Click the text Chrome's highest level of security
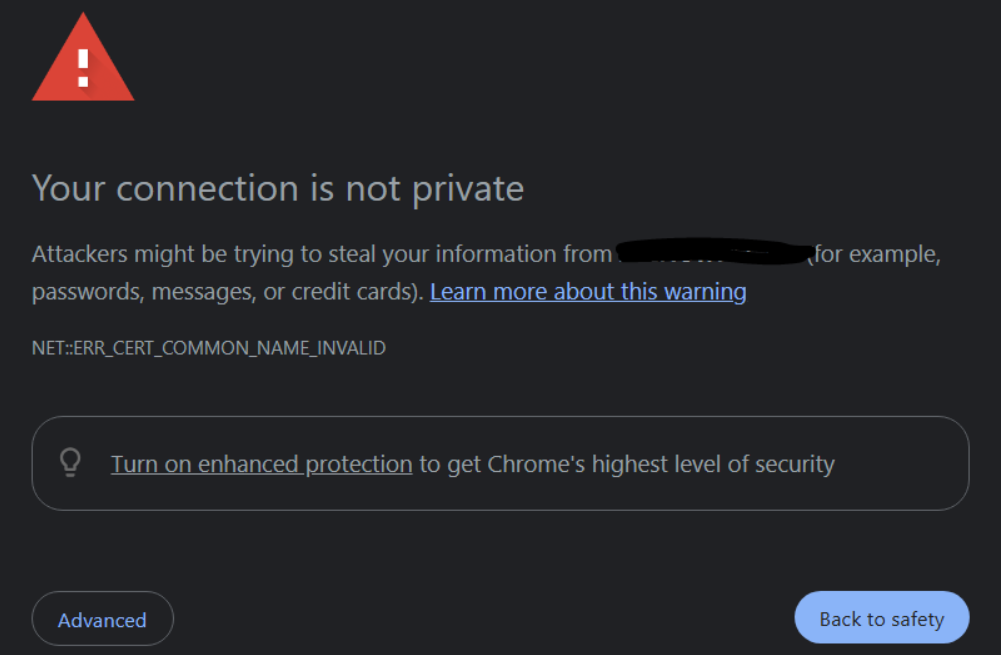The image size is (1001, 655). (x=660, y=464)
